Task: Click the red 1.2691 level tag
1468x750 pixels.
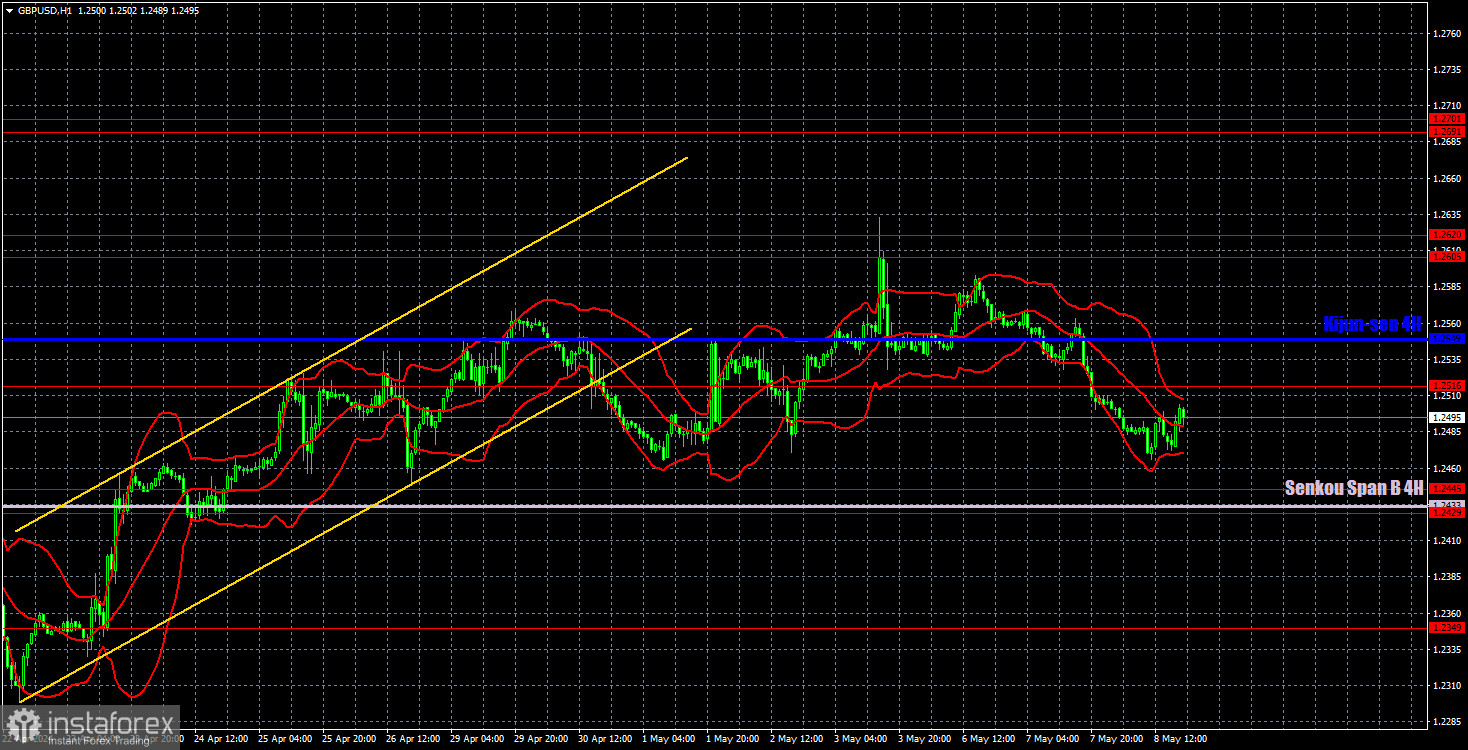Action: 1446,131
